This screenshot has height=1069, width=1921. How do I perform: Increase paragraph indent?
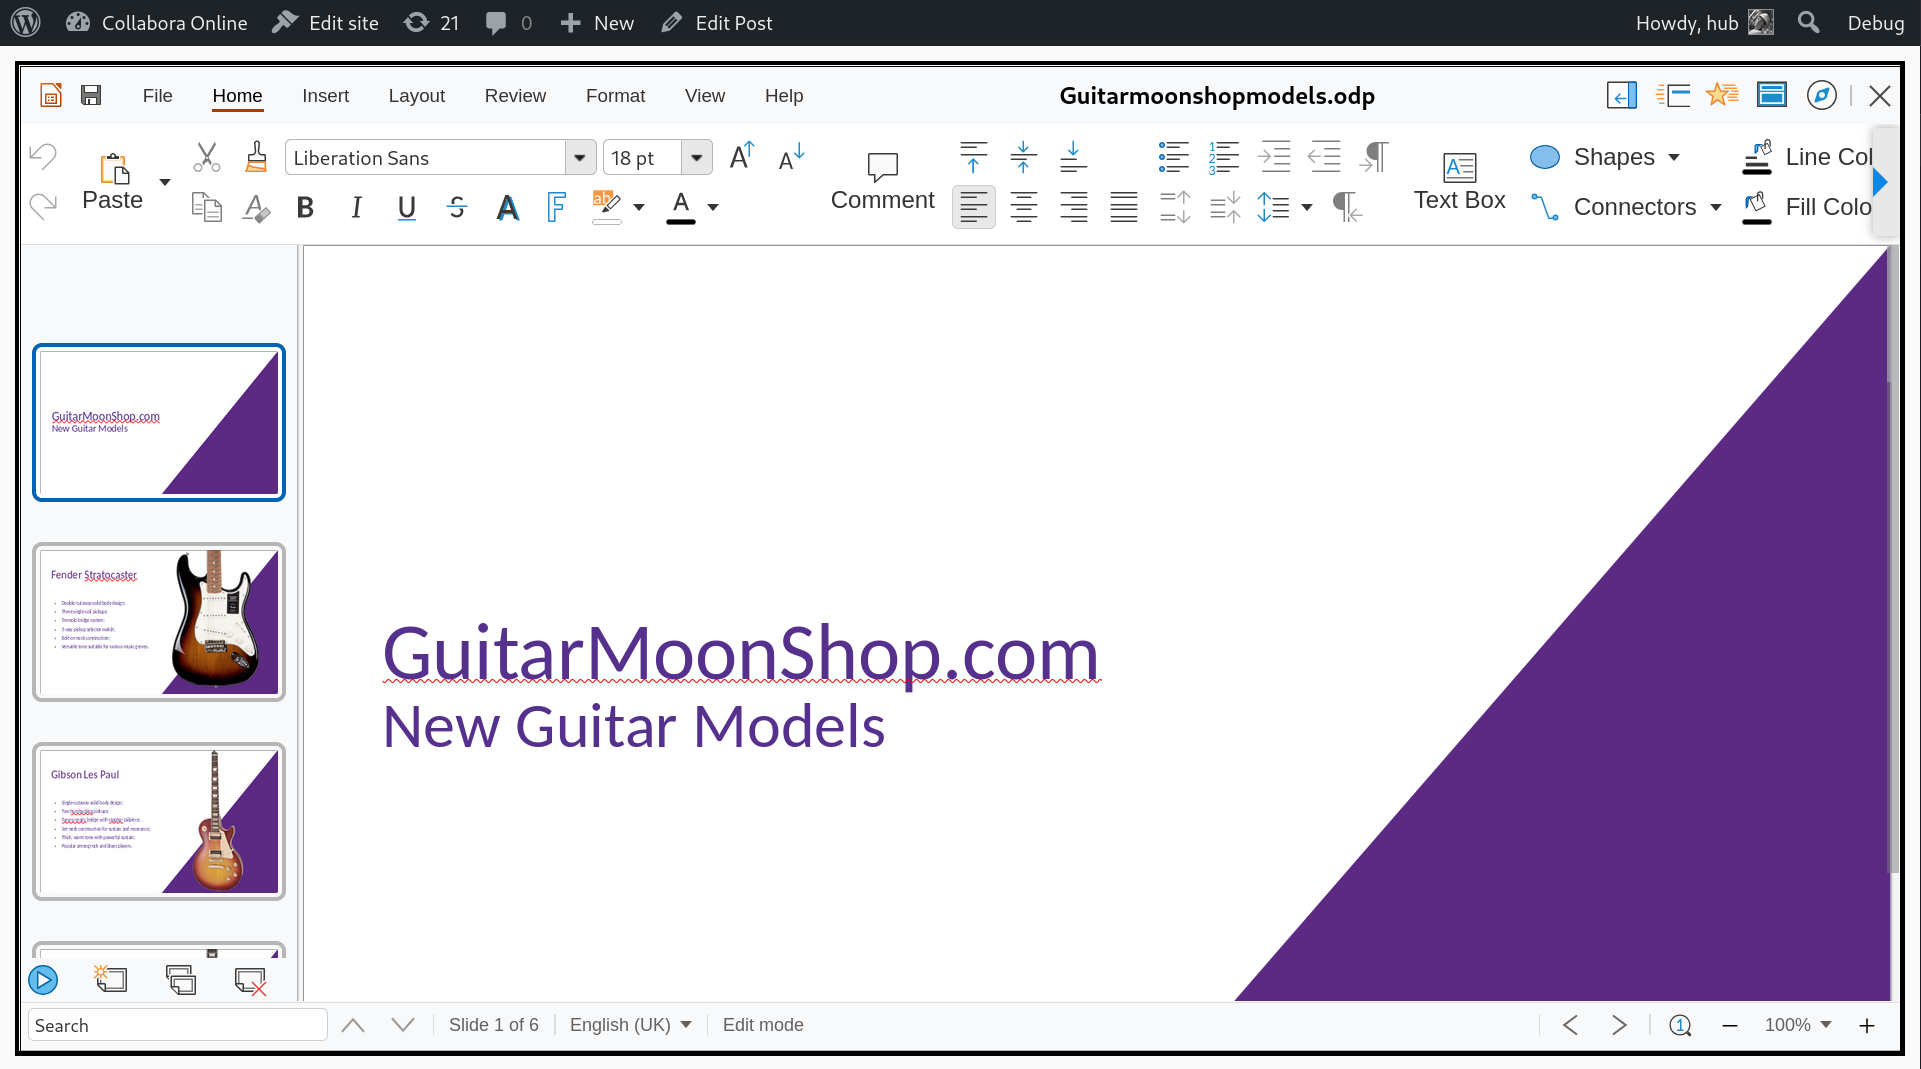click(1274, 157)
